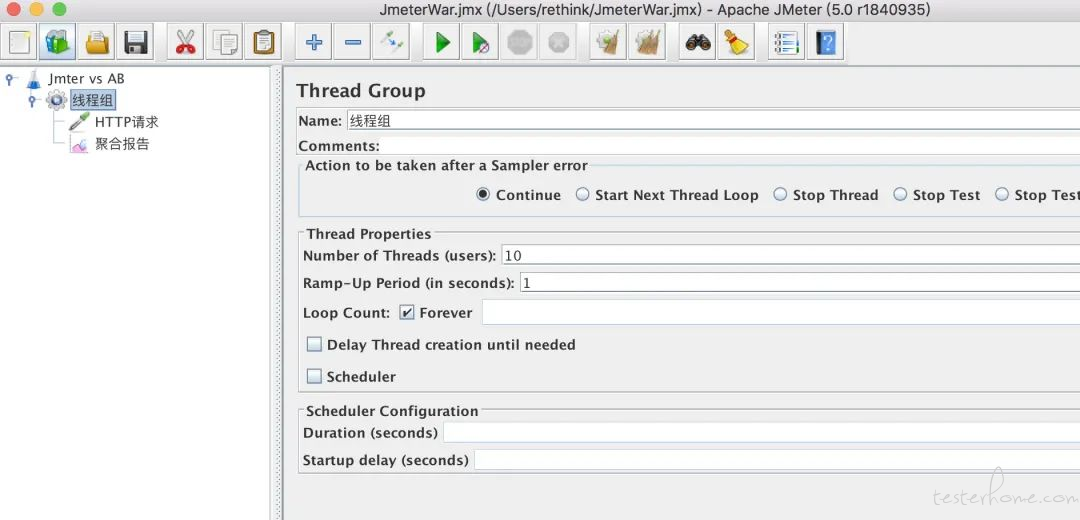Viewport: 1080px width, 520px height.
Task: Click Reset Search brush icon
Action: 736,43
